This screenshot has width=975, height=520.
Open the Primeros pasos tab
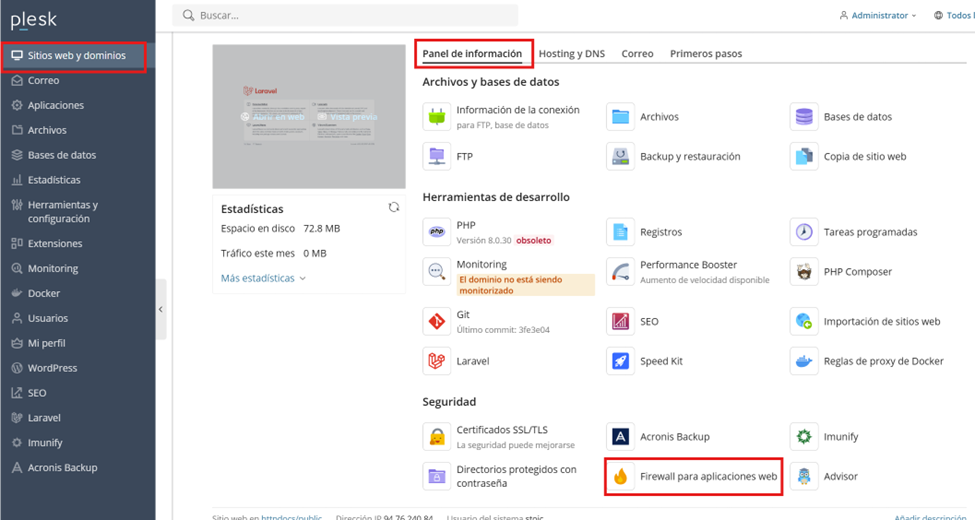pos(706,53)
